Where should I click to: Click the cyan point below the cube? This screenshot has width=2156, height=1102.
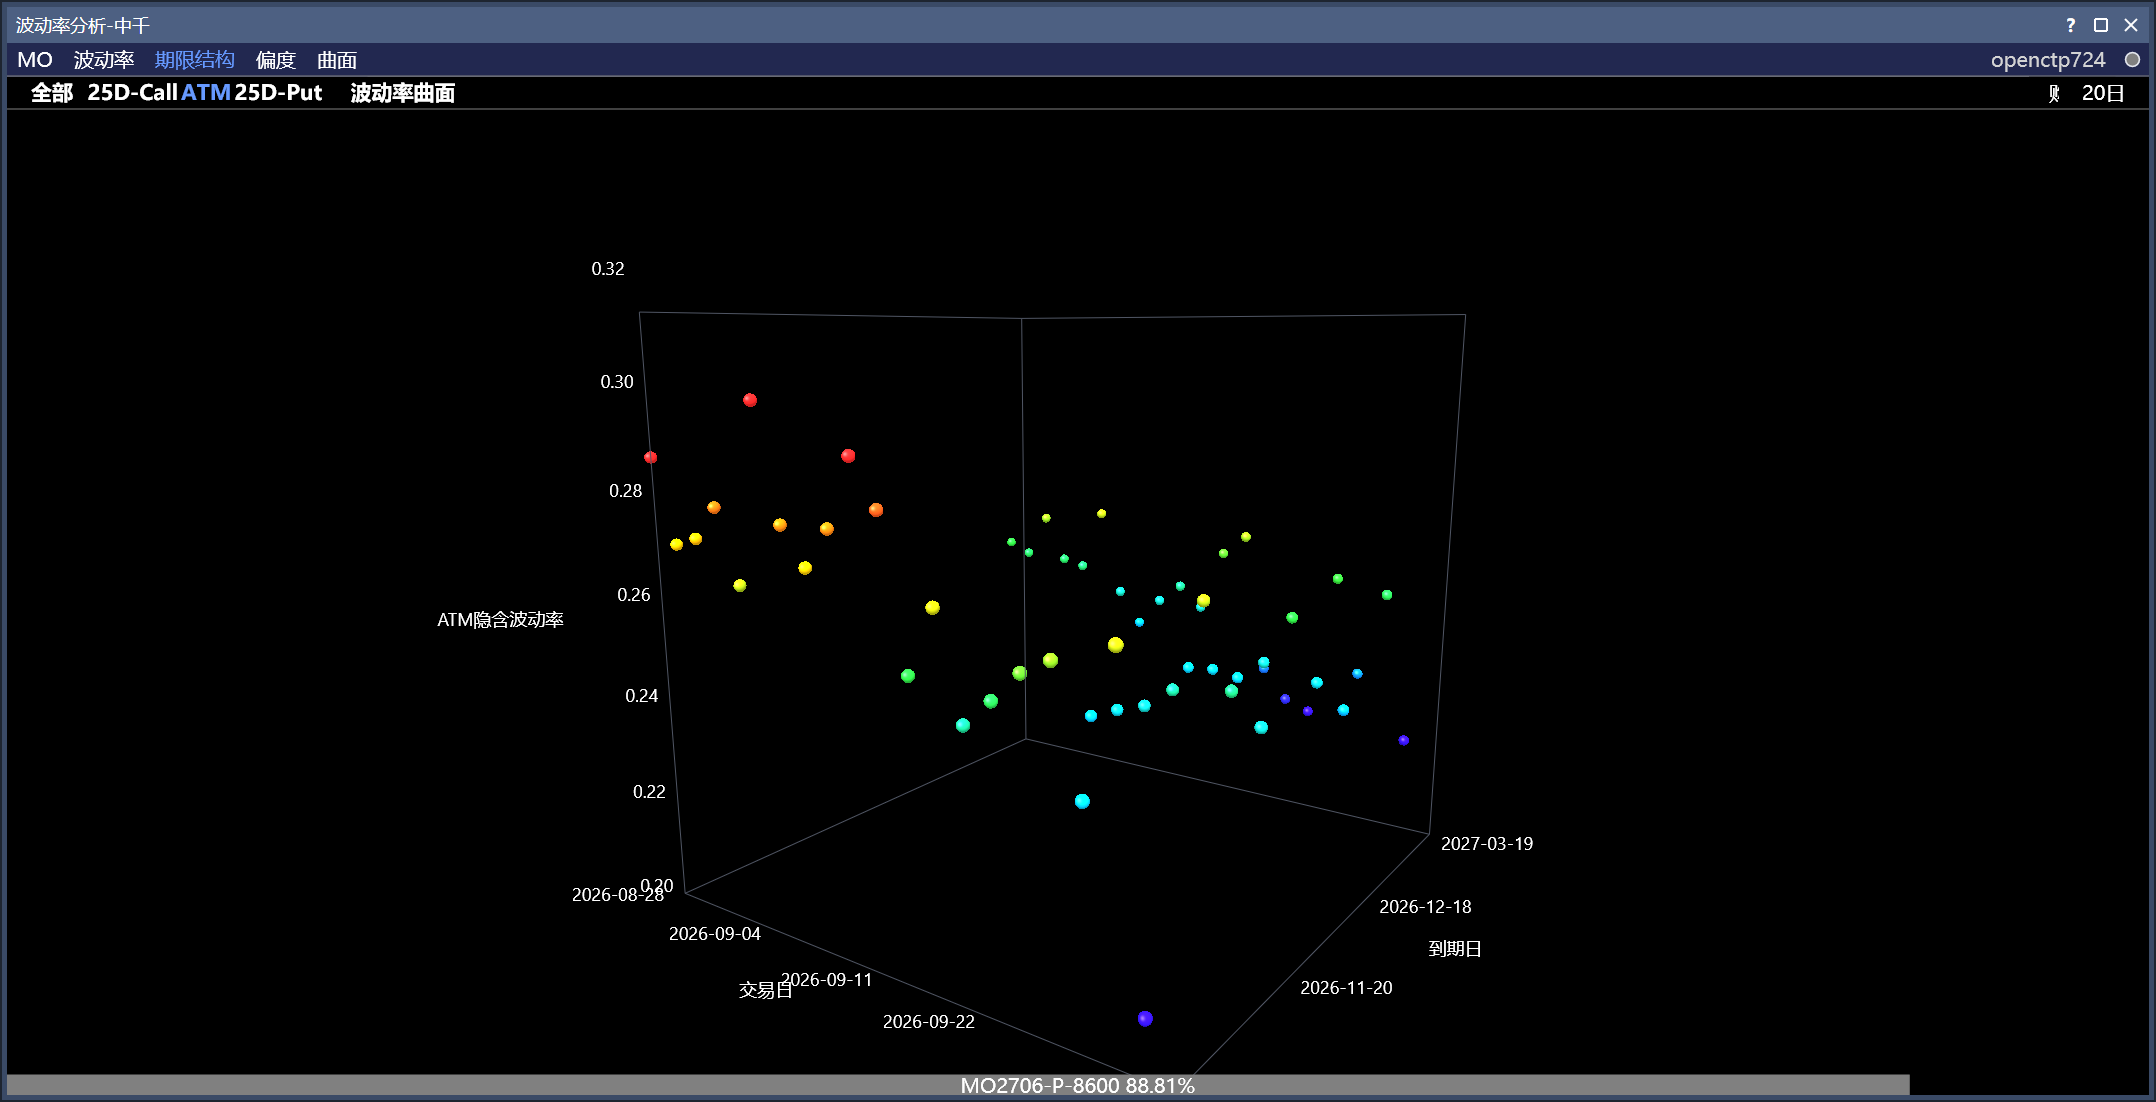click(x=1082, y=801)
